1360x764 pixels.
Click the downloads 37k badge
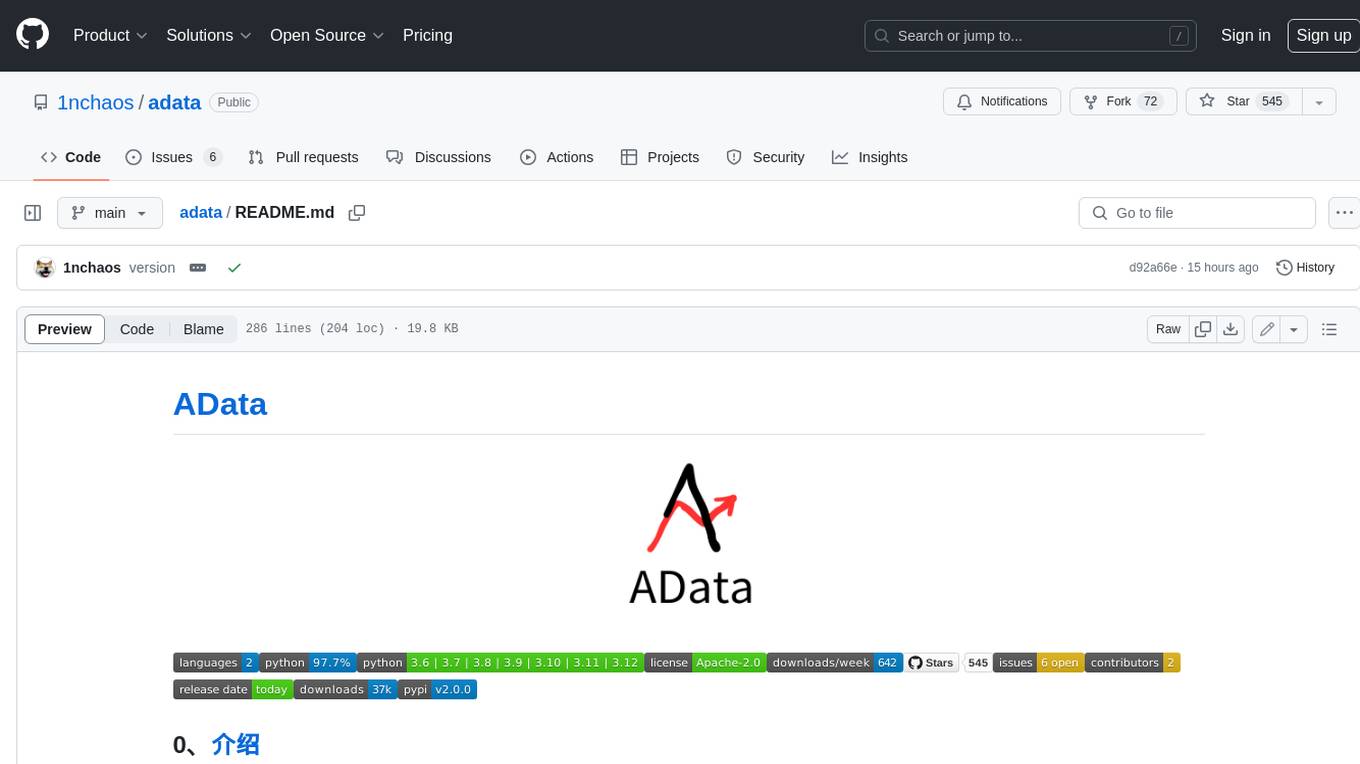pyautogui.click(x=345, y=689)
